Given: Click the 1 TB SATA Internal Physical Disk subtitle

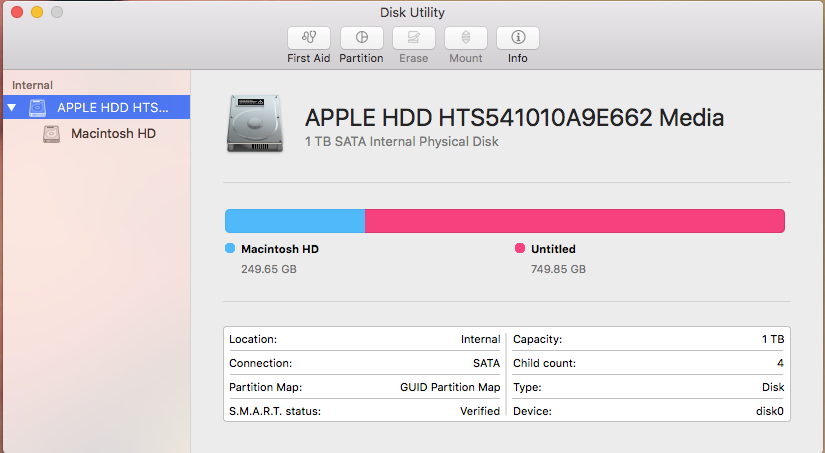Looking at the screenshot, I should point(401,142).
